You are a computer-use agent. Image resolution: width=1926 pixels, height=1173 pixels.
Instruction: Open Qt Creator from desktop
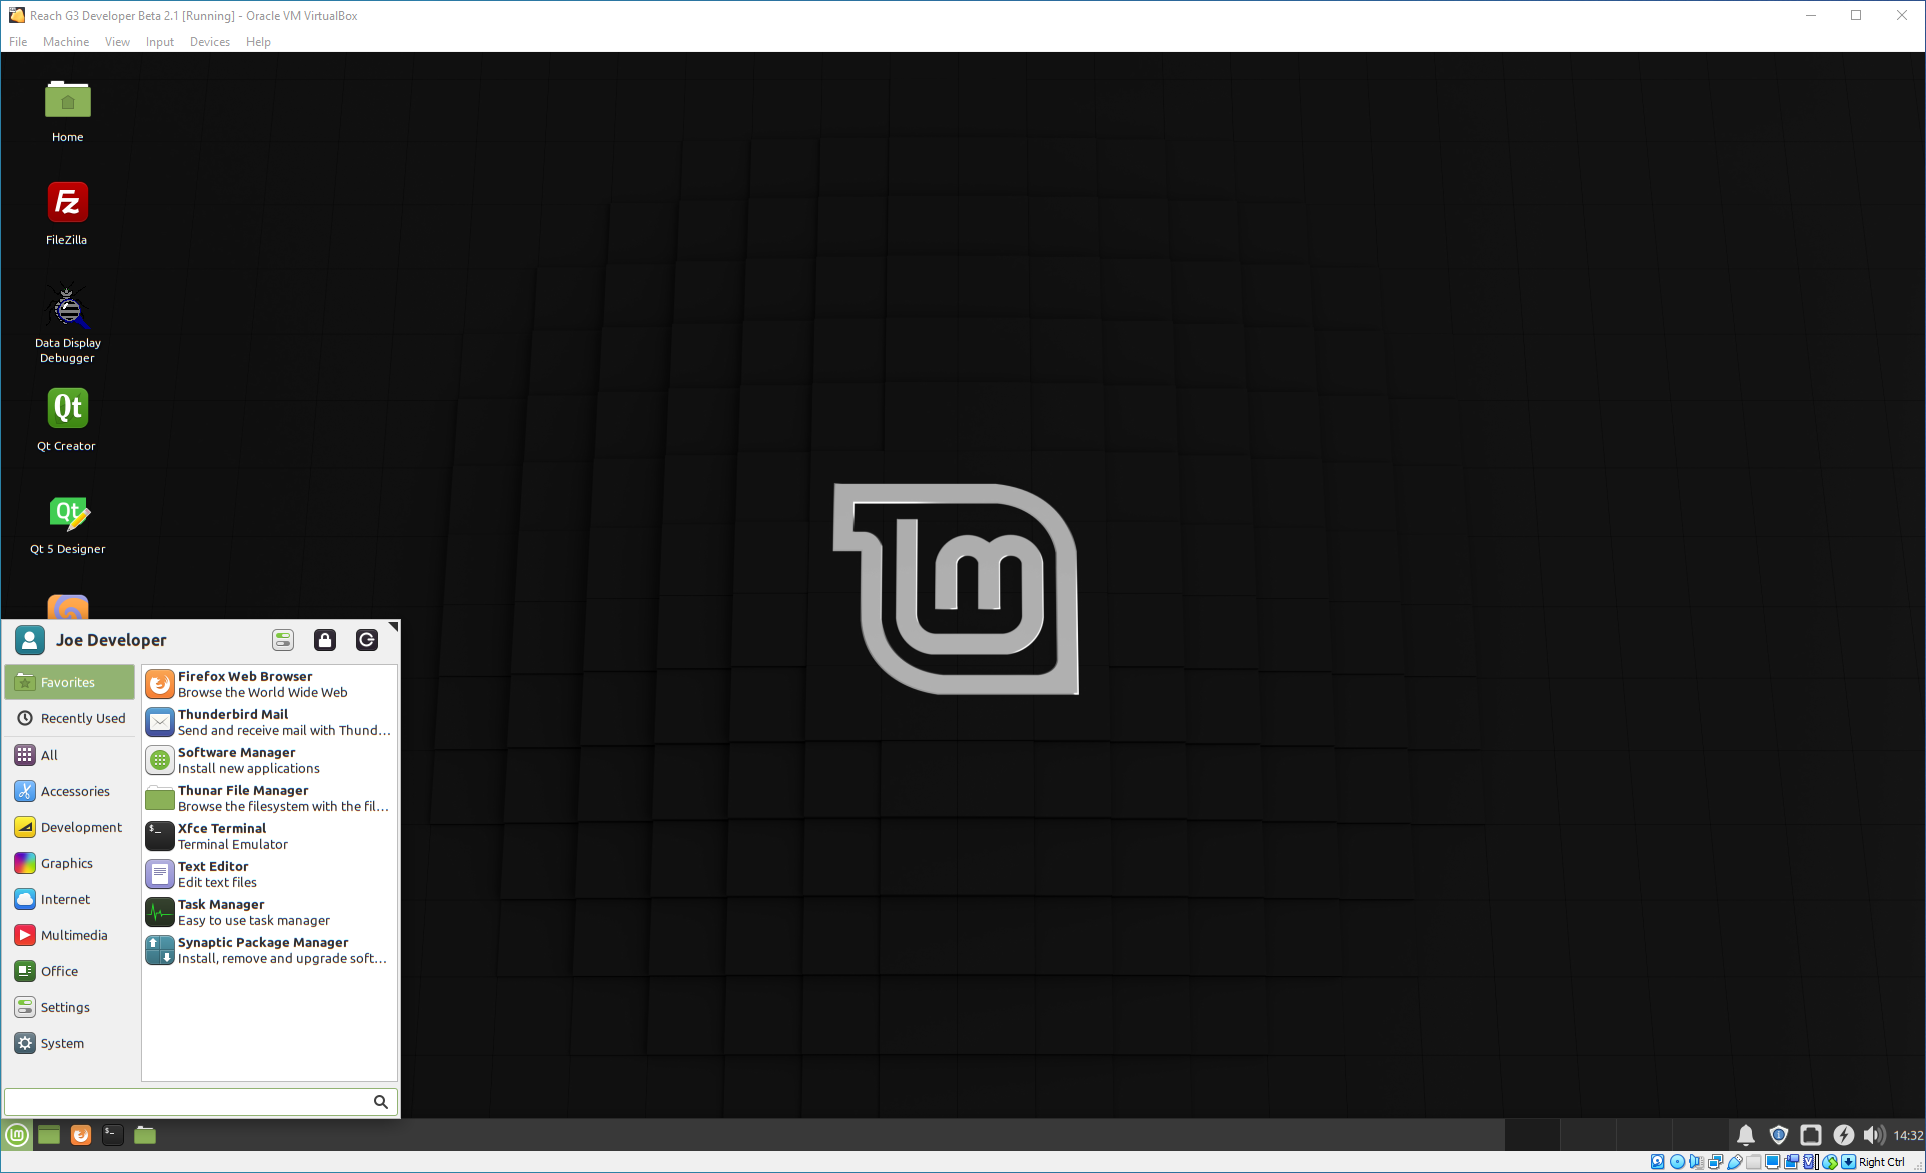(67, 407)
